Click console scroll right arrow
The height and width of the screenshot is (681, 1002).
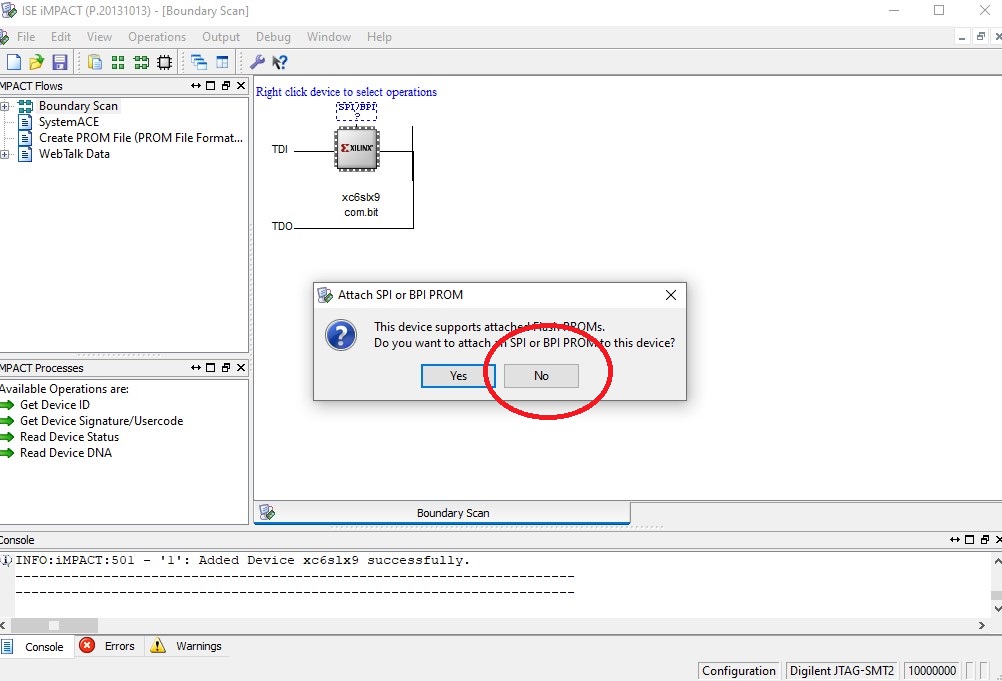pyautogui.click(x=982, y=625)
